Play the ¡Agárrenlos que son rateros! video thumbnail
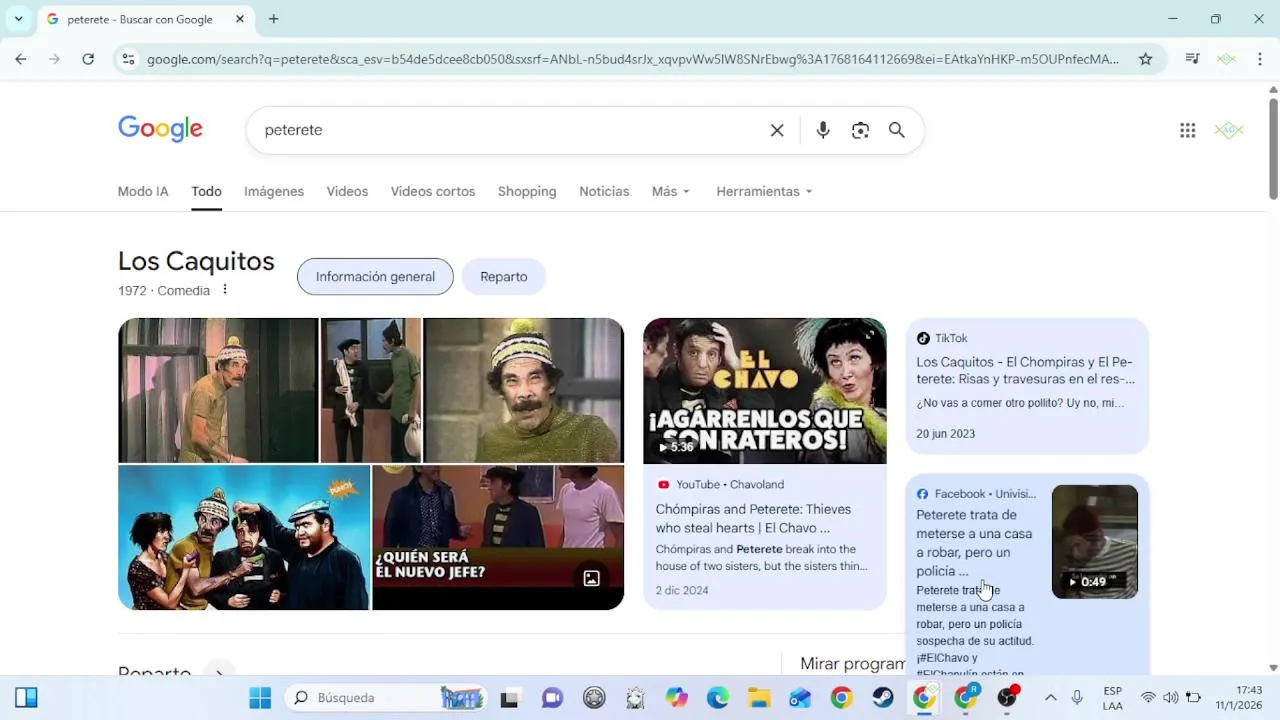 (x=765, y=391)
